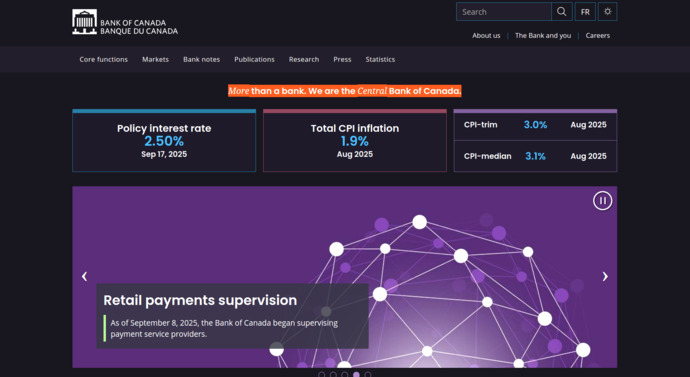Open the Retail payments supervision headline
Image resolution: width=690 pixels, height=377 pixels.
point(200,300)
